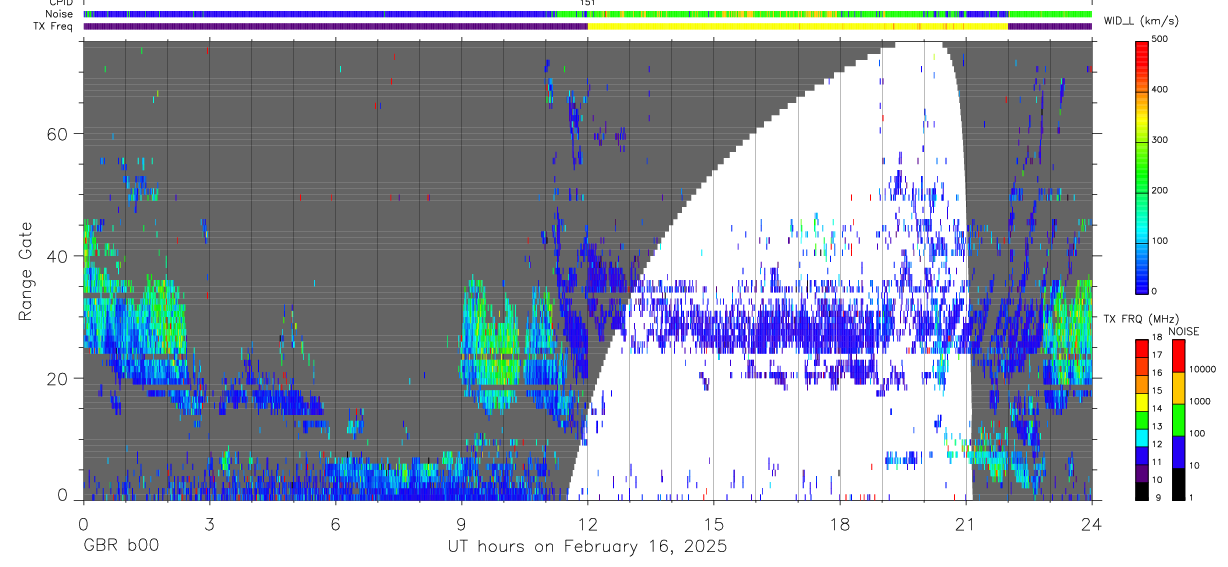1228x567 pixels.
Task: Click "UT hours on February 16, 2025" title
Action: (x=587, y=547)
